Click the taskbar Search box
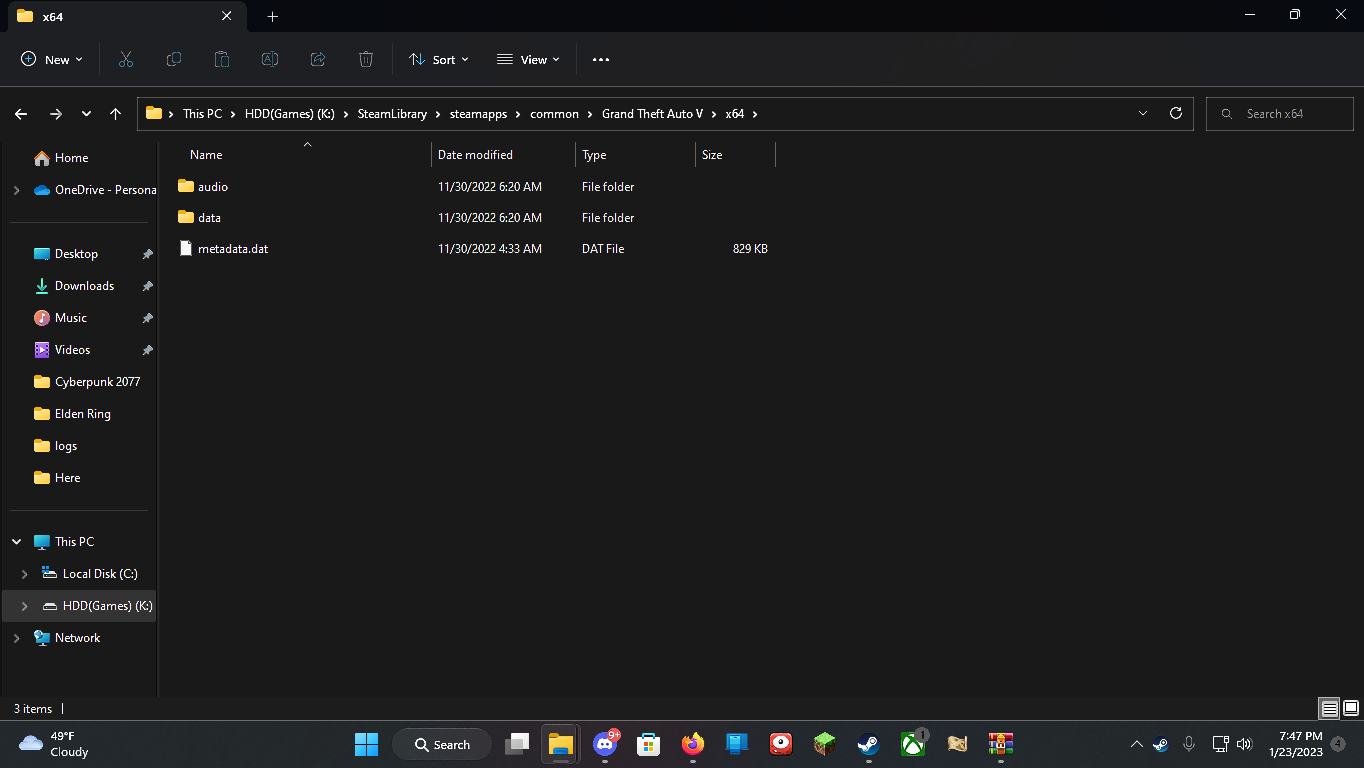 tap(442, 744)
